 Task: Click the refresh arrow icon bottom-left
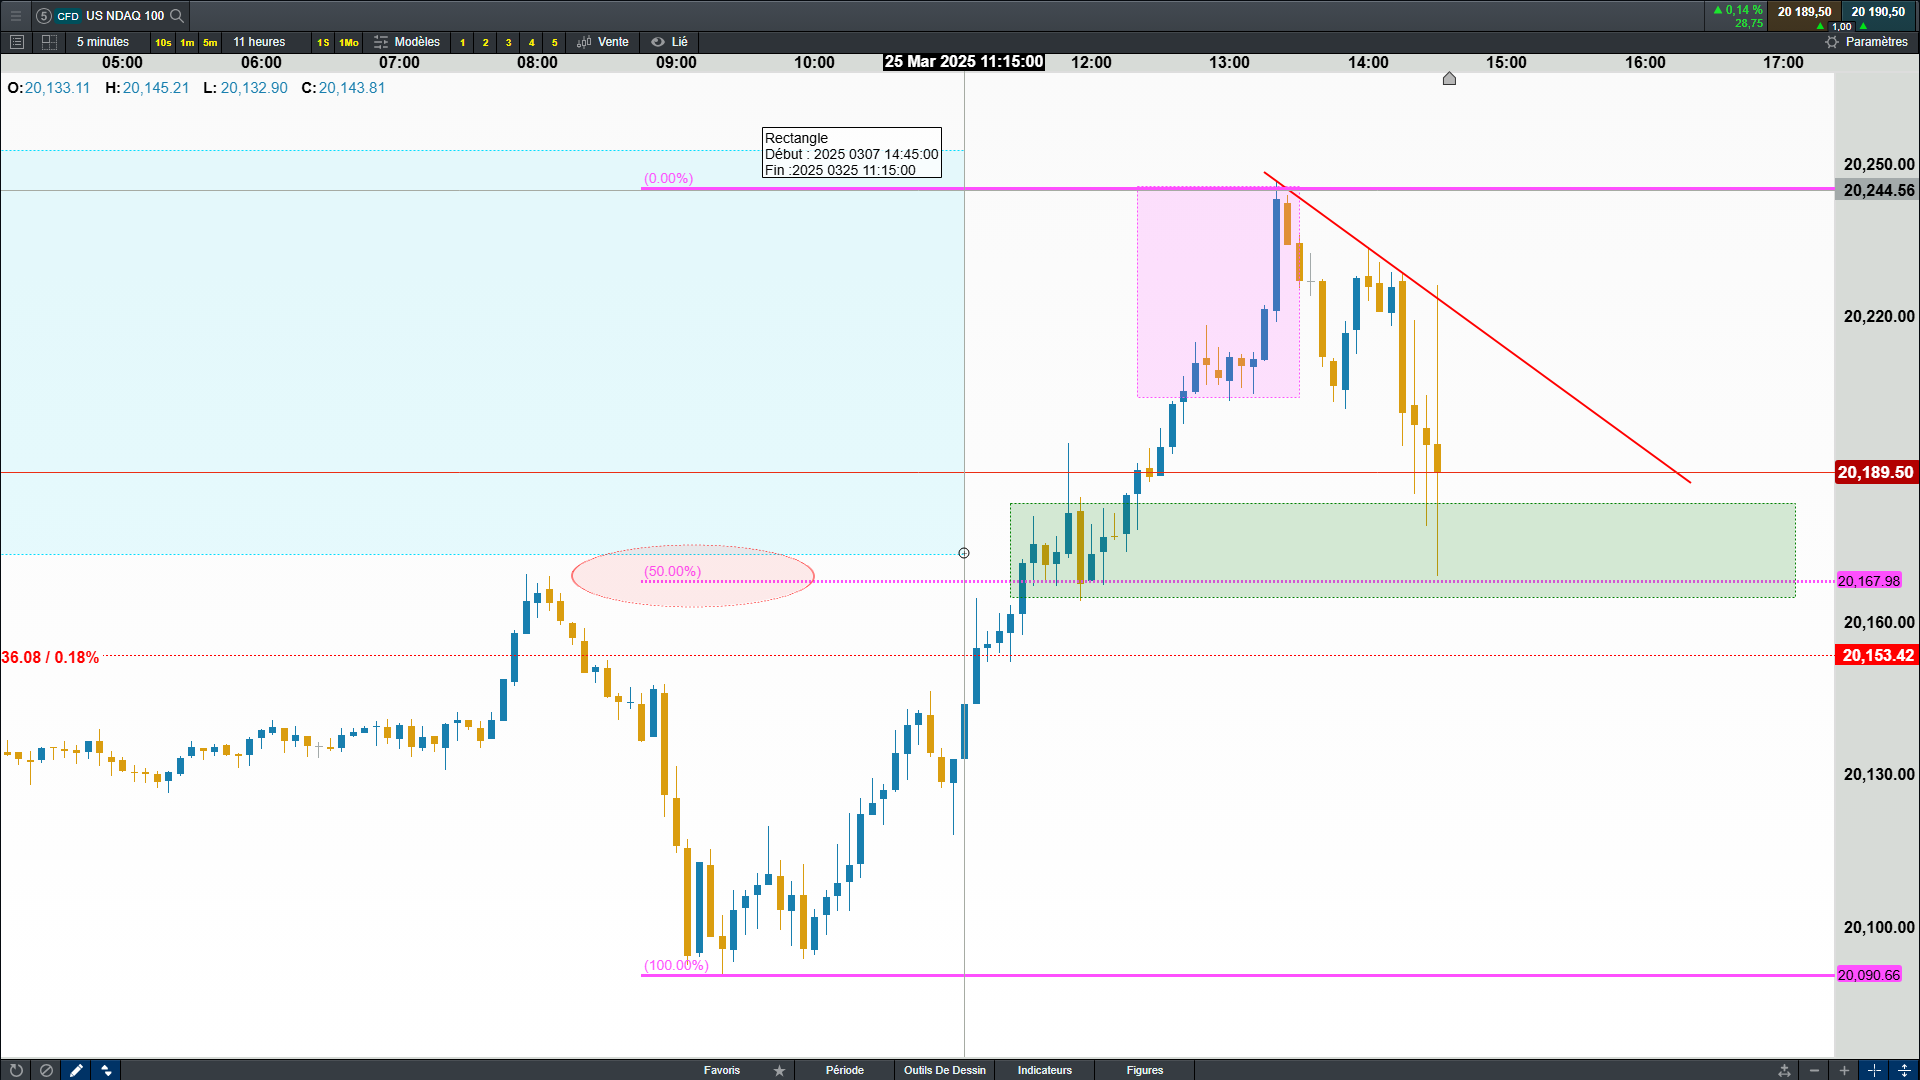[16, 1070]
